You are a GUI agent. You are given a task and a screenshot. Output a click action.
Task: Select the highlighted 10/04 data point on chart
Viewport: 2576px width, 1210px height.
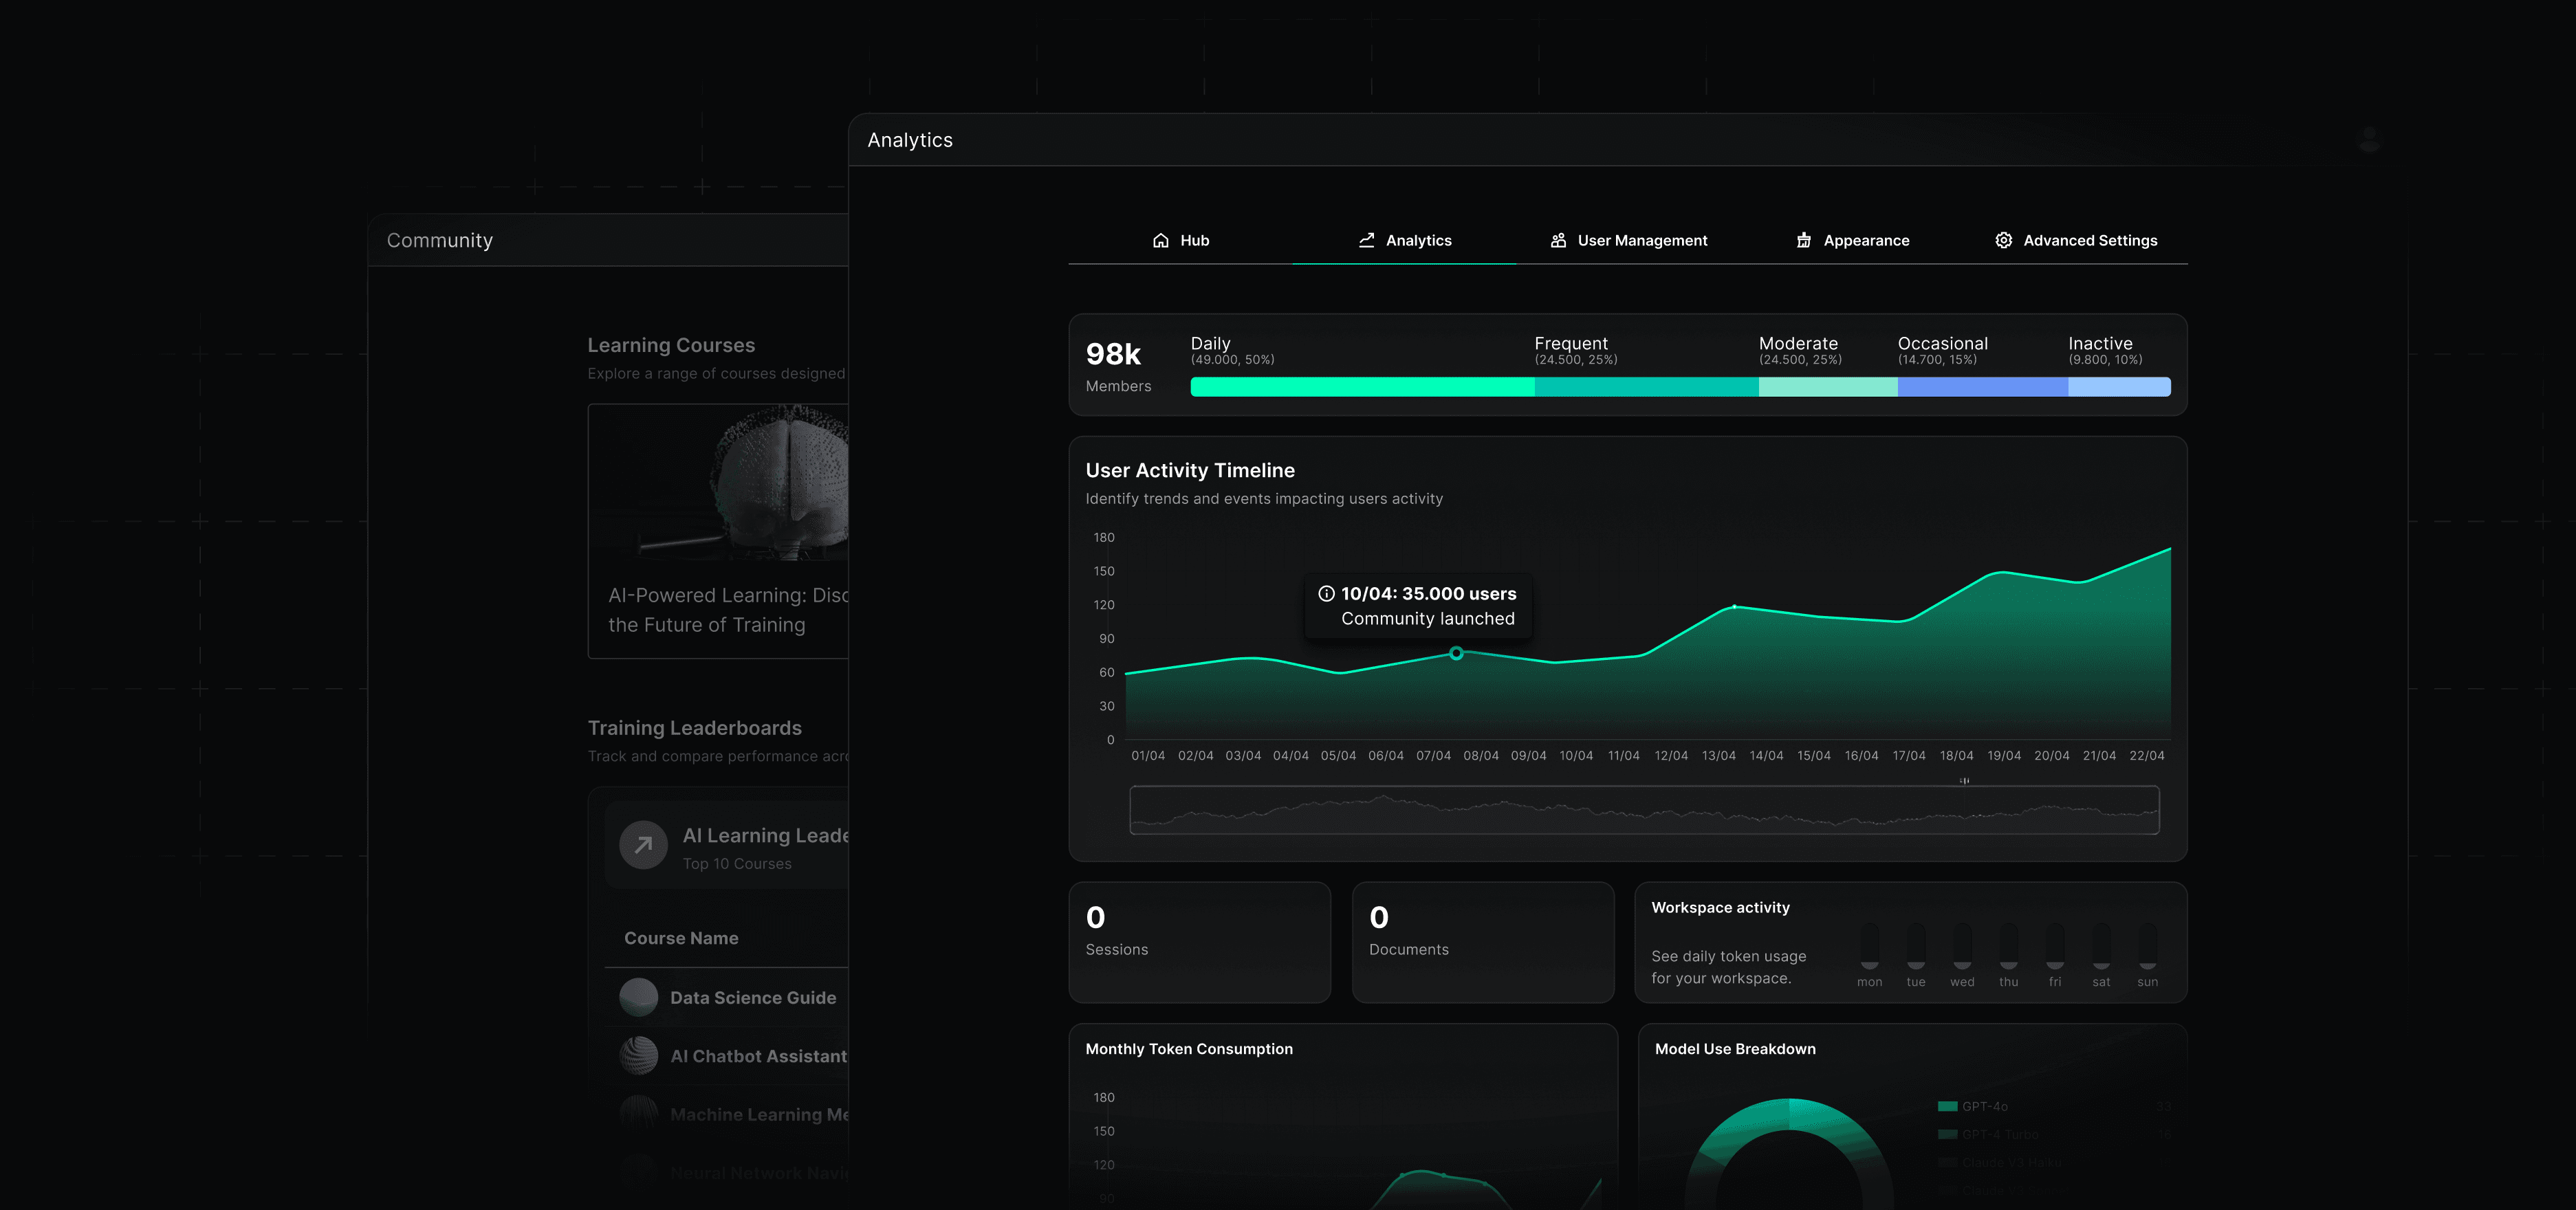coord(1456,654)
